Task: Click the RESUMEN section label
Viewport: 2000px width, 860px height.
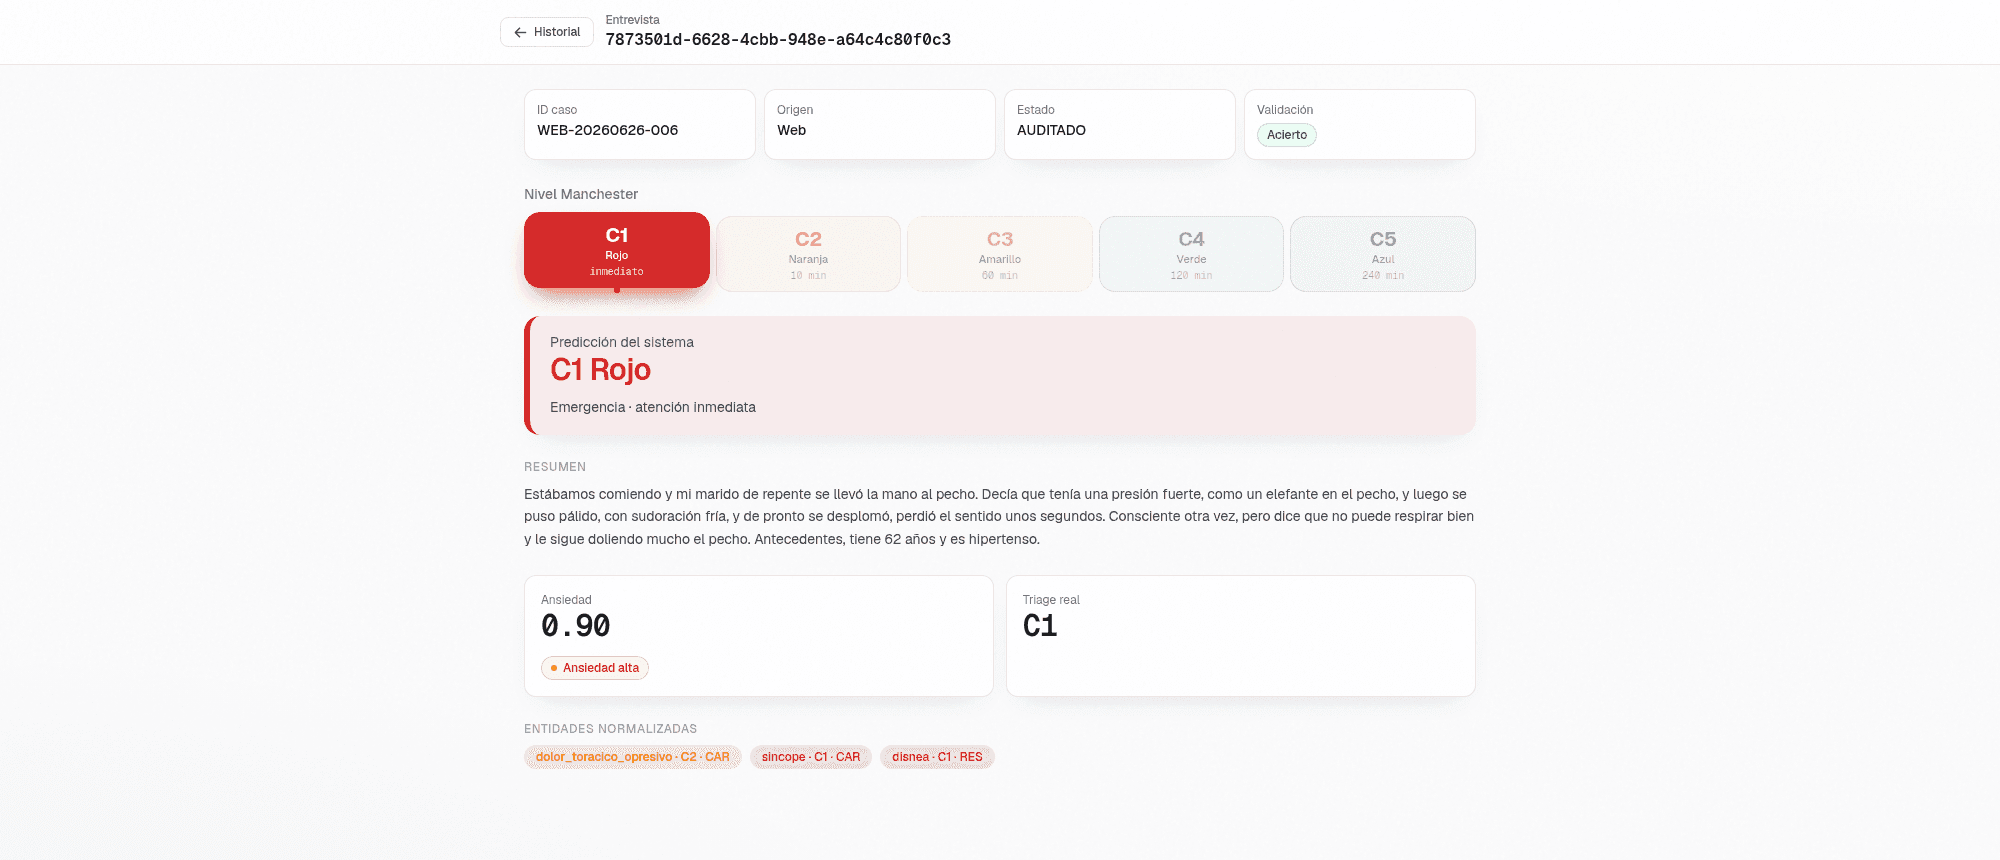Action: (555, 467)
